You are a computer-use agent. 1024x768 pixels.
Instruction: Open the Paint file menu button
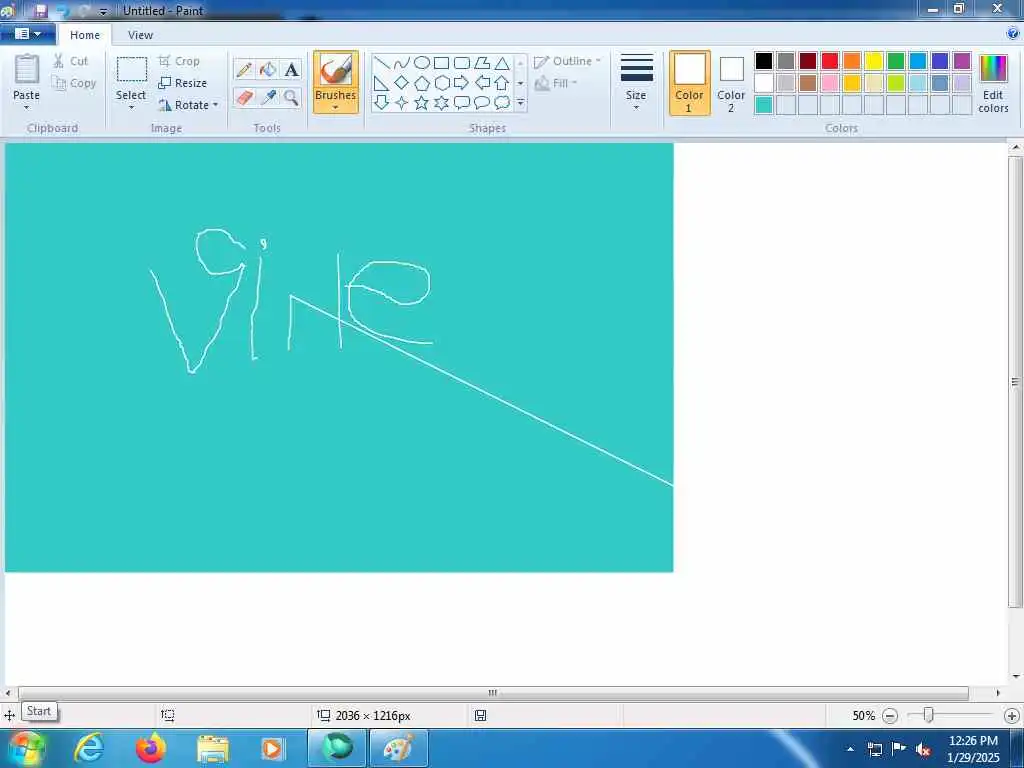click(x=27, y=34)
